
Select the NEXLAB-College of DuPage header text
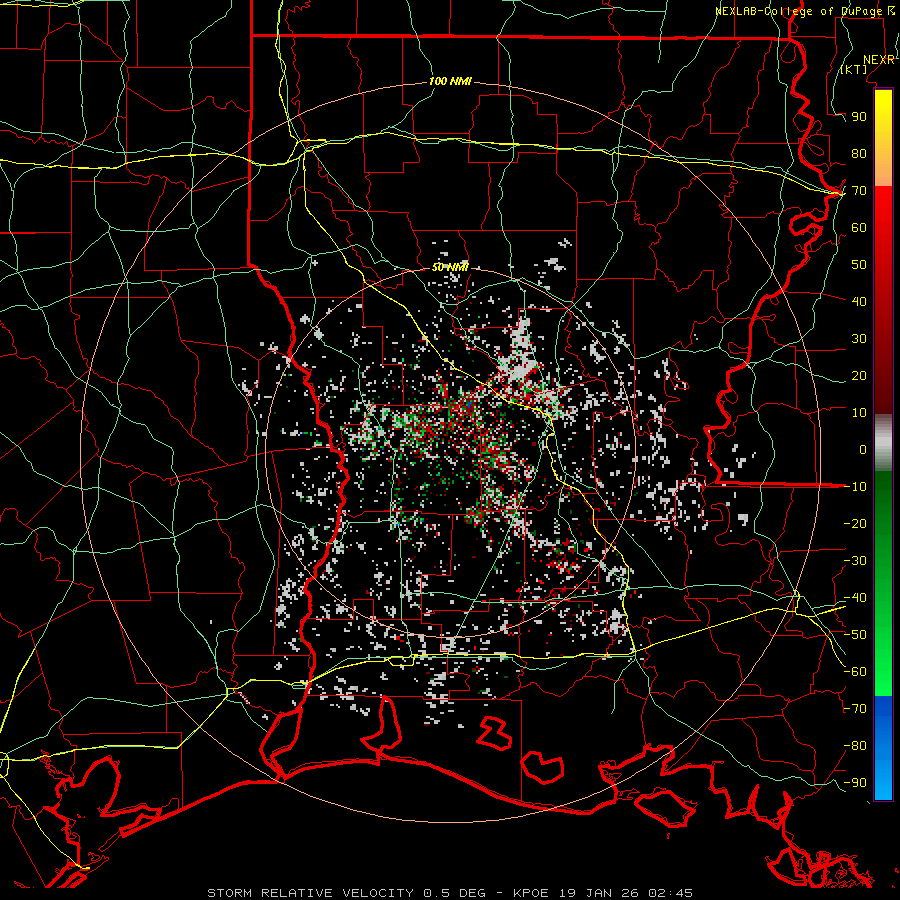click(x=804, y=11)
